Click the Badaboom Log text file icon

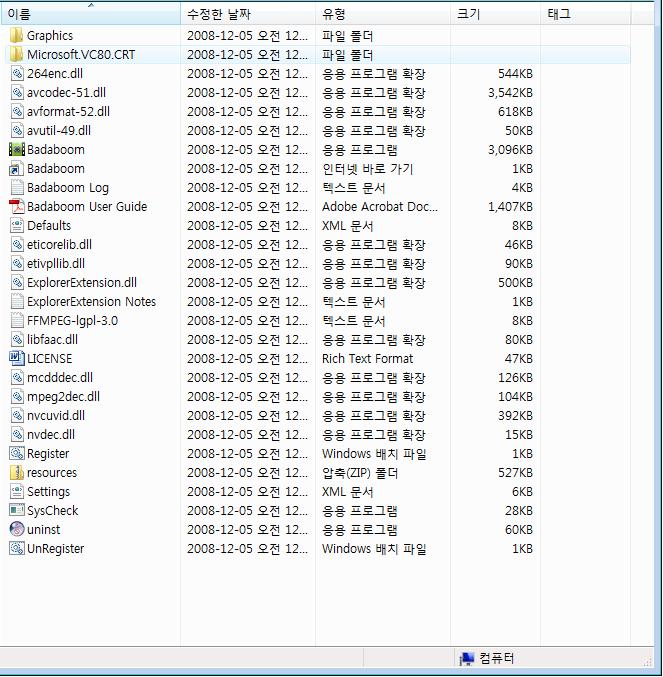point(17,187)
